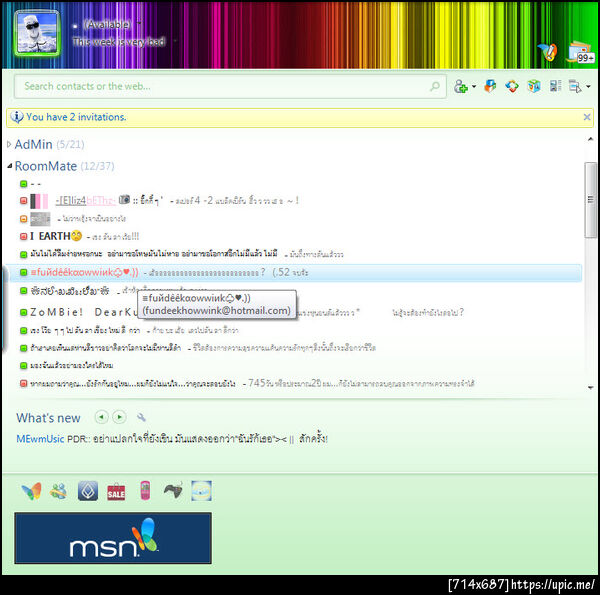
Task: Select the [E]liz4bEThz contact
Action: [x=85, y=201]
